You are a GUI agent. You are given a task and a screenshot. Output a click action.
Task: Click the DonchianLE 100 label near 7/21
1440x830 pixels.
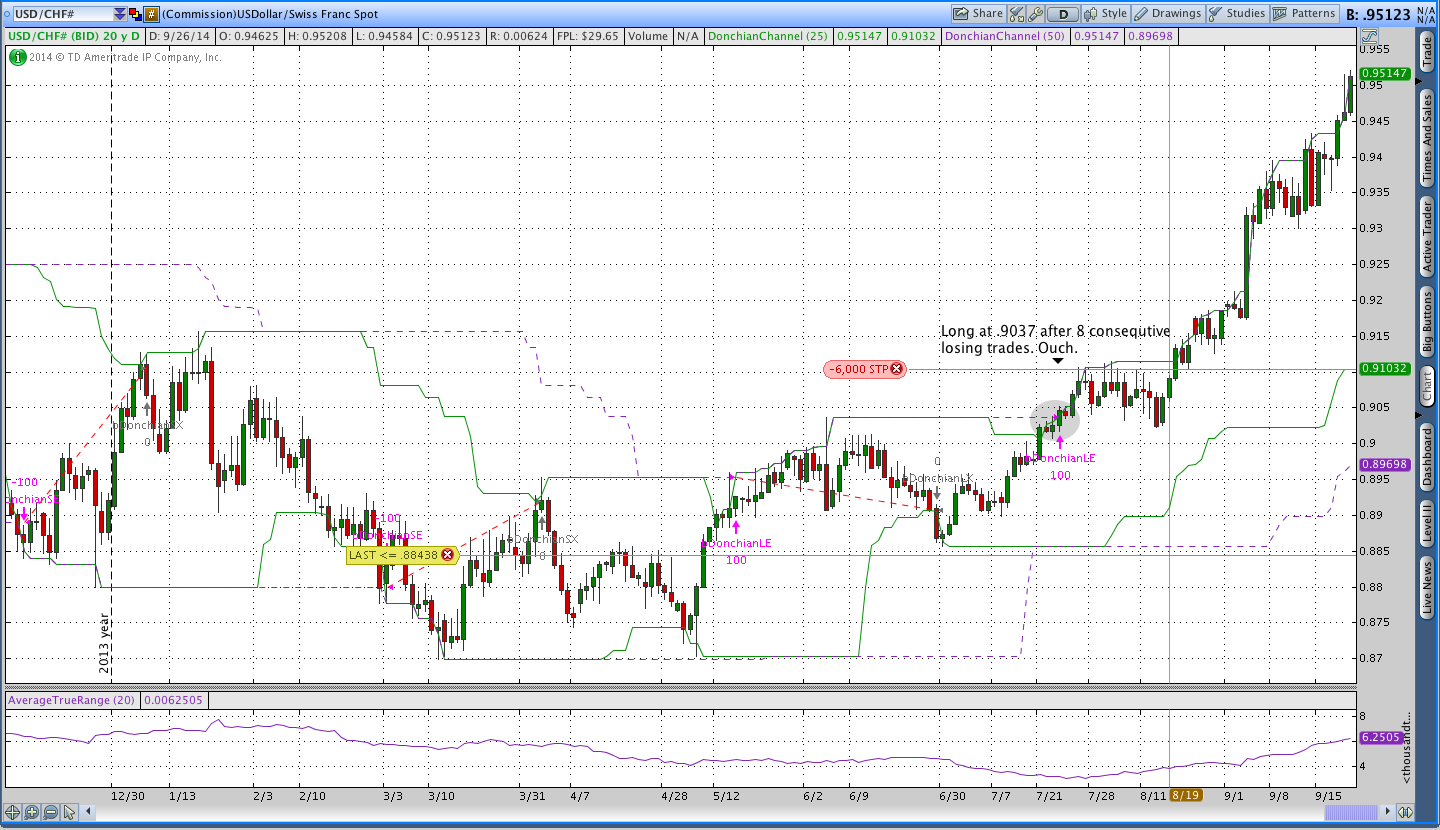pyautogui.click(x=1062, y=466)
